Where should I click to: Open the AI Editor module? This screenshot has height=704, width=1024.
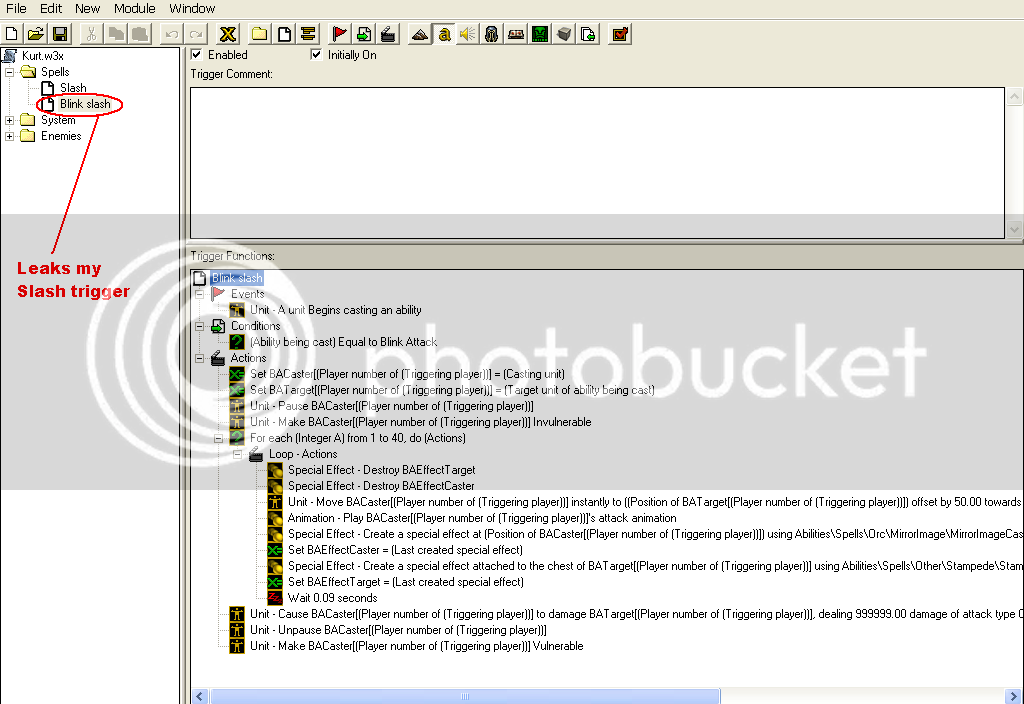(x=540, y=34)
